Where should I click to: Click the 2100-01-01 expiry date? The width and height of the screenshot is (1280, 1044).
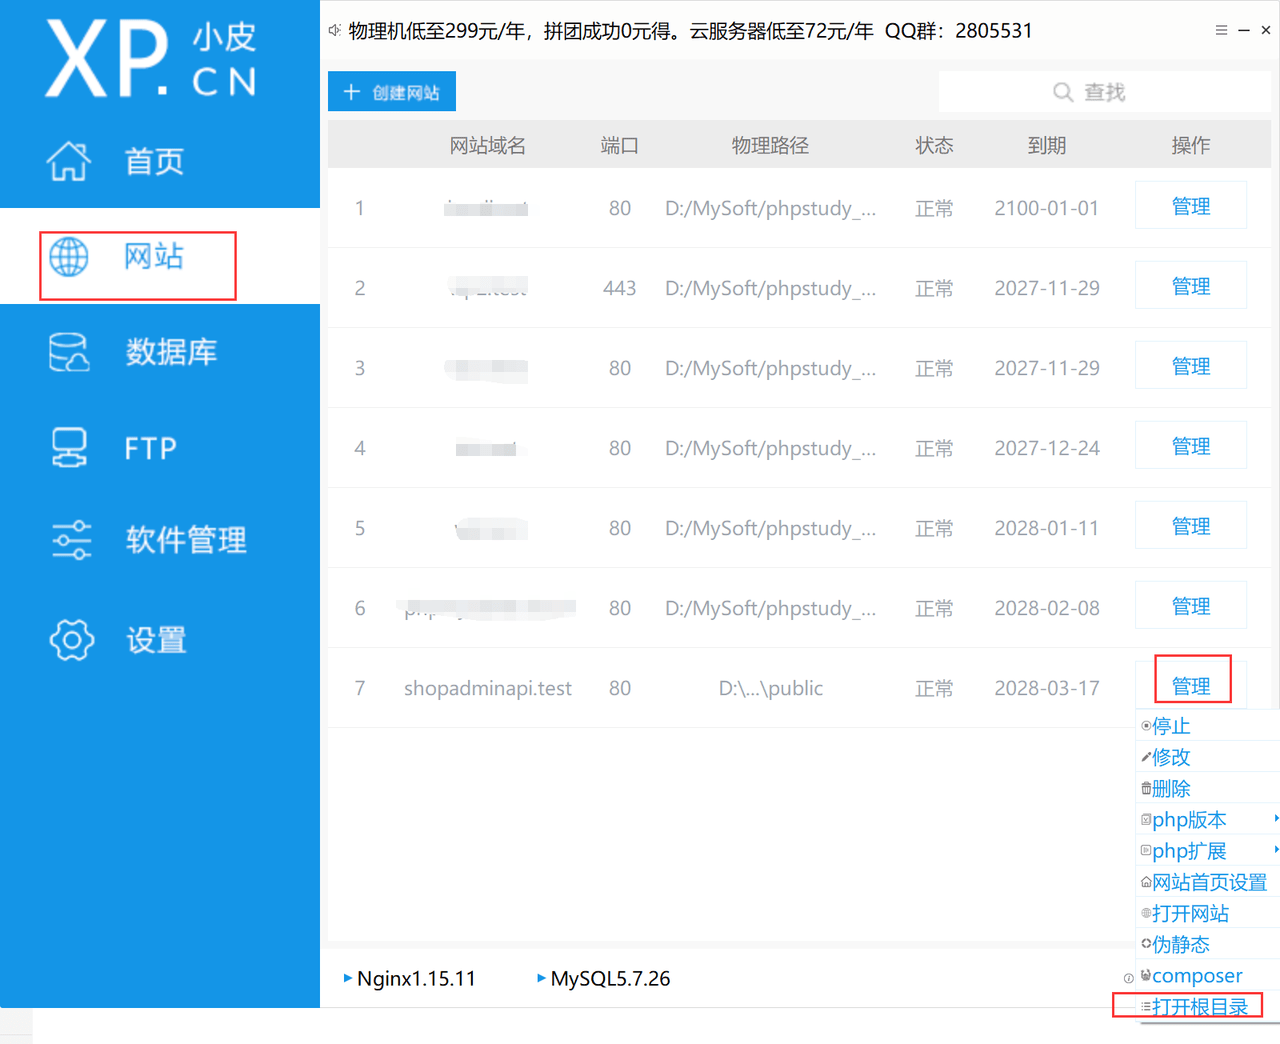[1047, 208]
